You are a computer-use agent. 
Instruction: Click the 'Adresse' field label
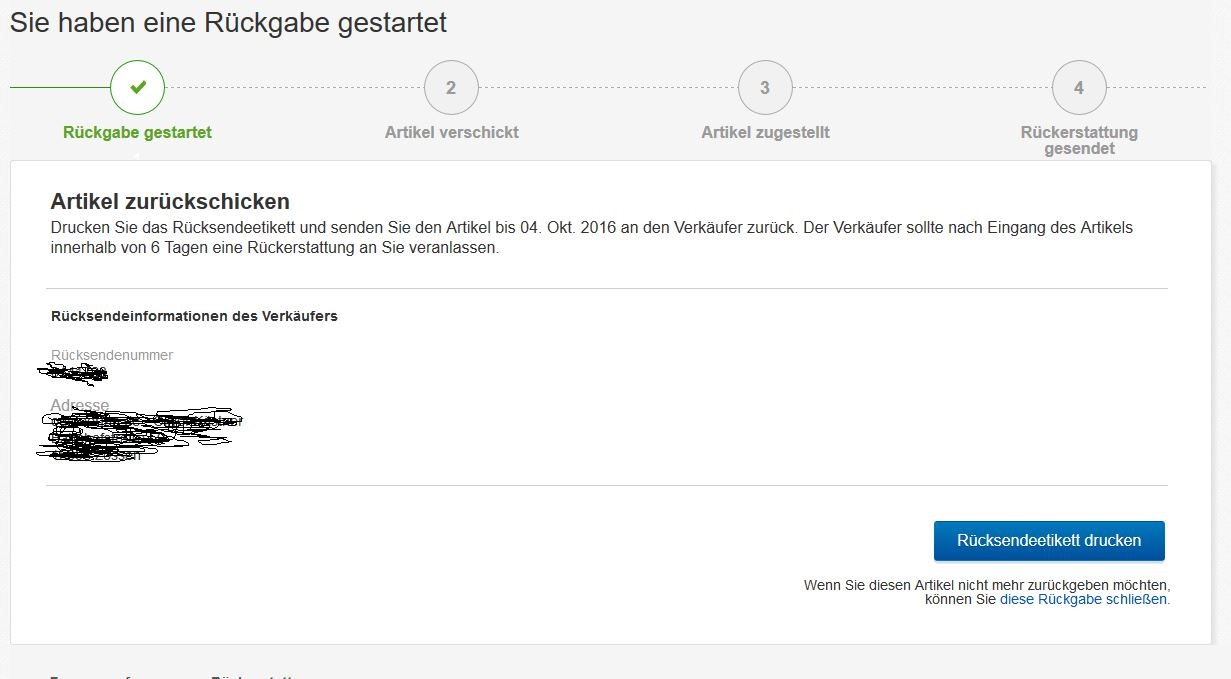tap(80, 405)
